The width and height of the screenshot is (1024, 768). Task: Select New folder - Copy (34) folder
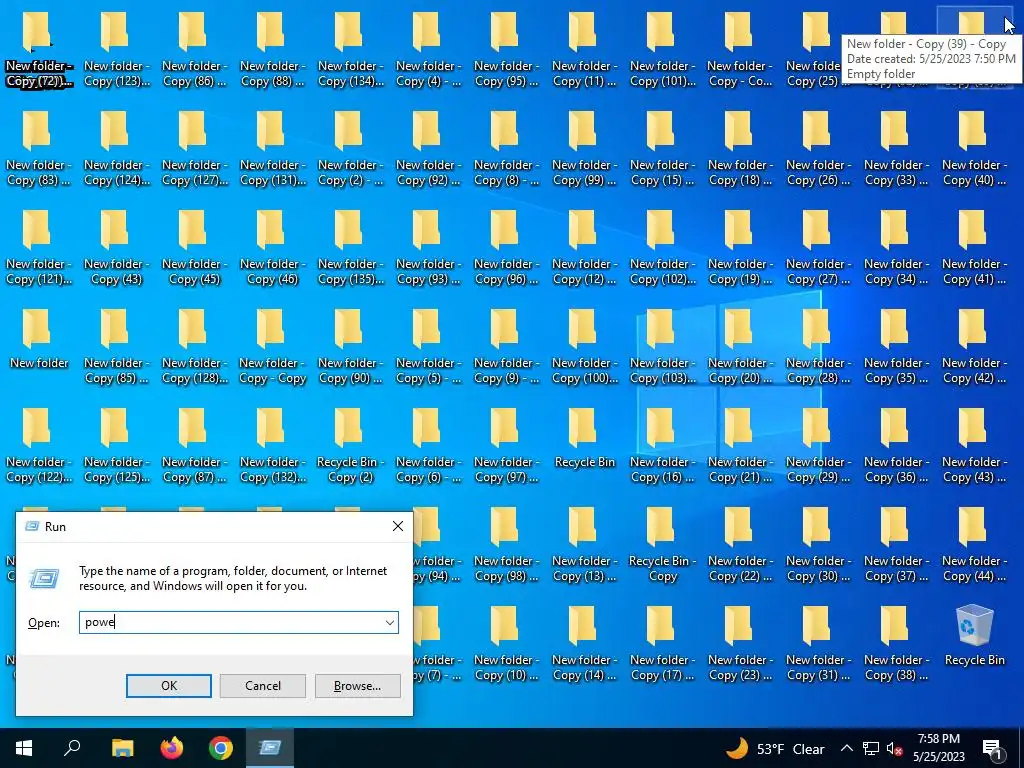click(896, 248)
